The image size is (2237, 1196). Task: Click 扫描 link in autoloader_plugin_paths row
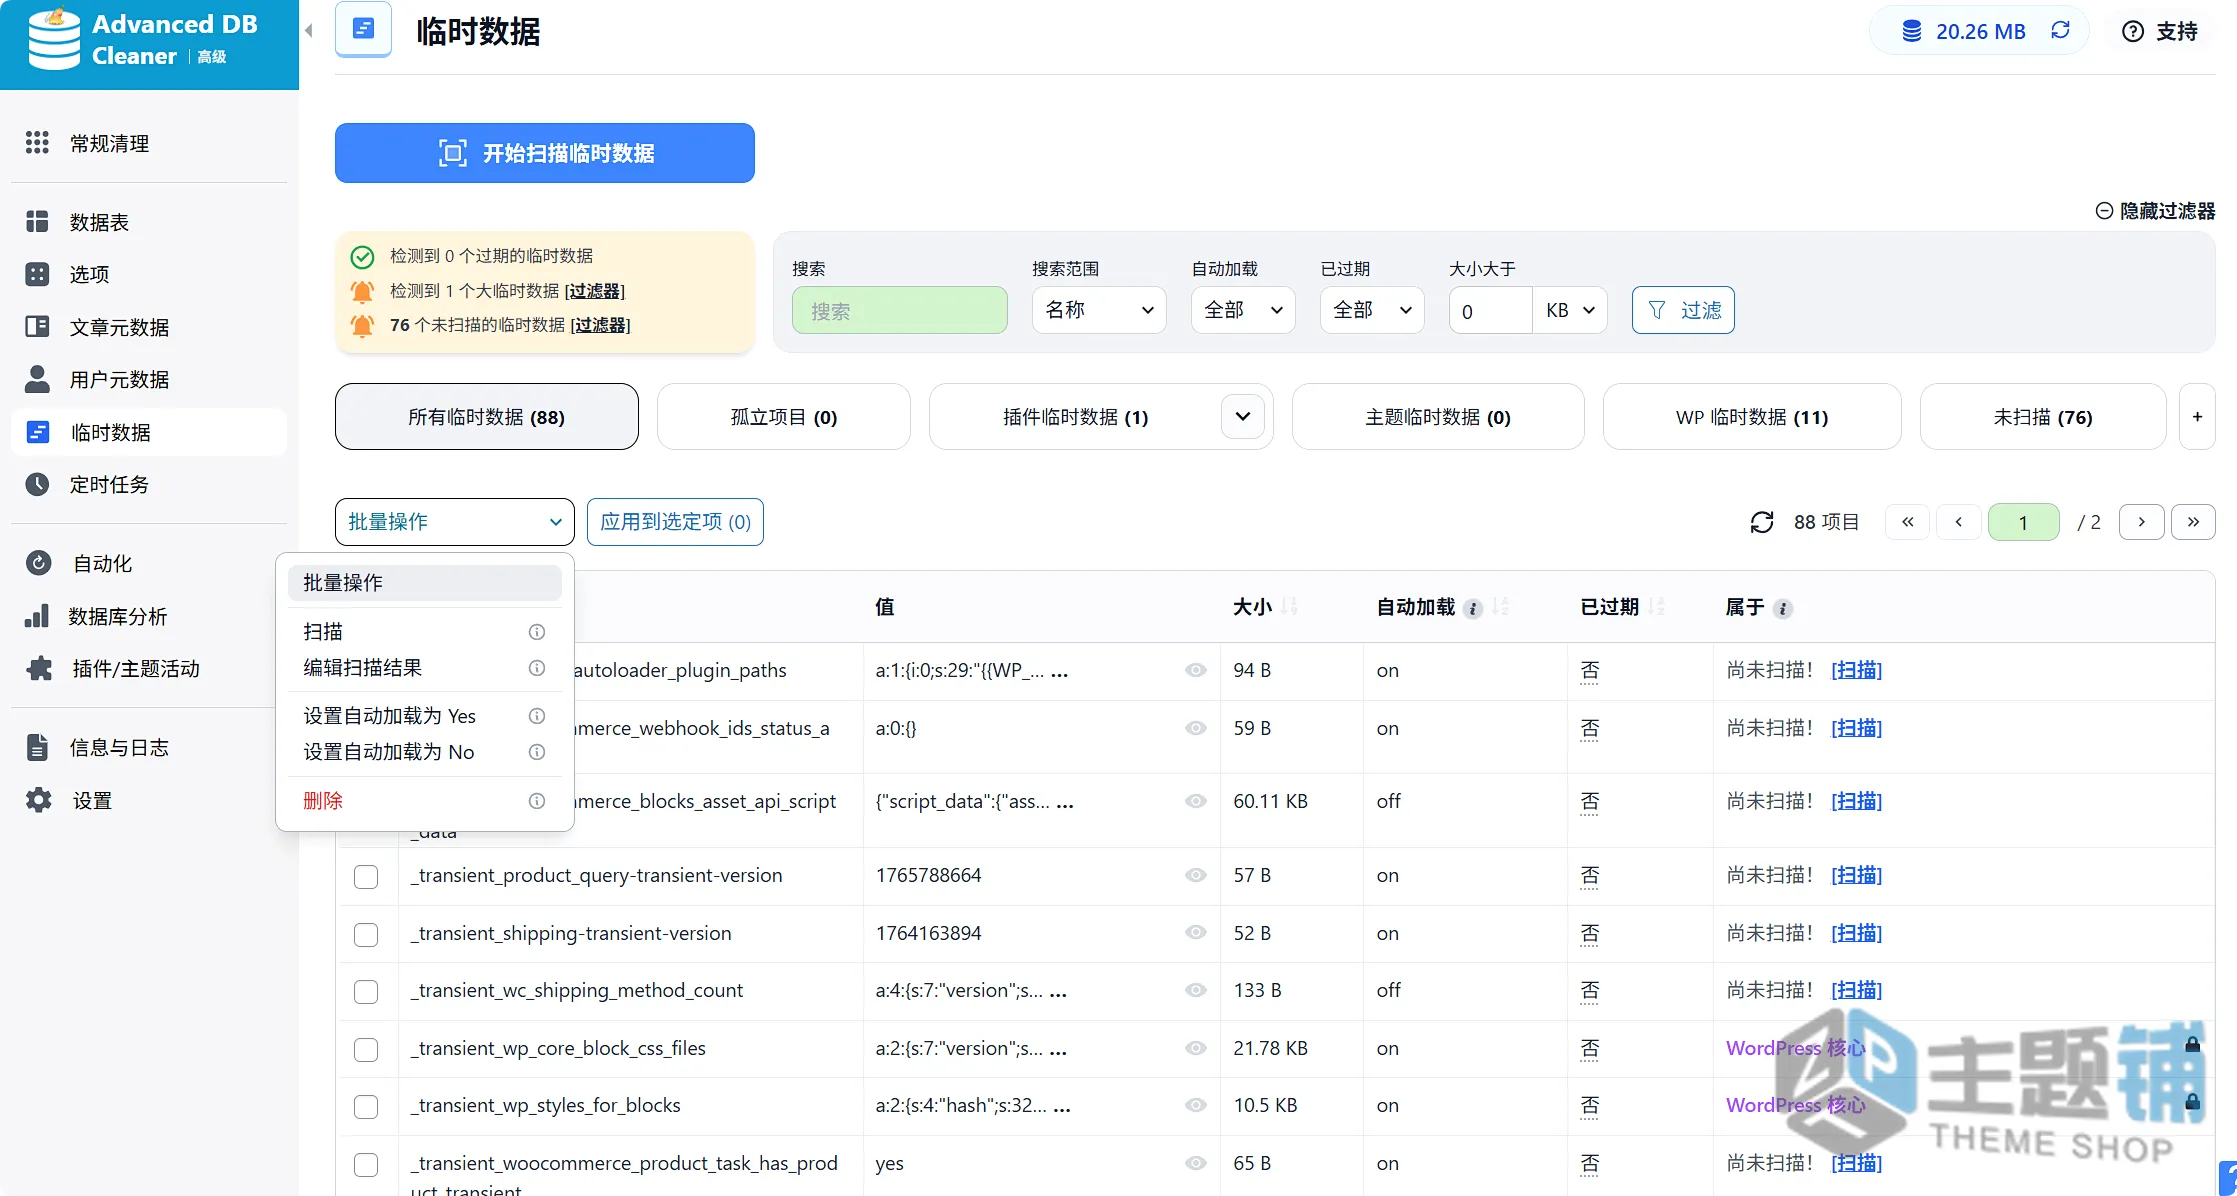click(1856, 670)
